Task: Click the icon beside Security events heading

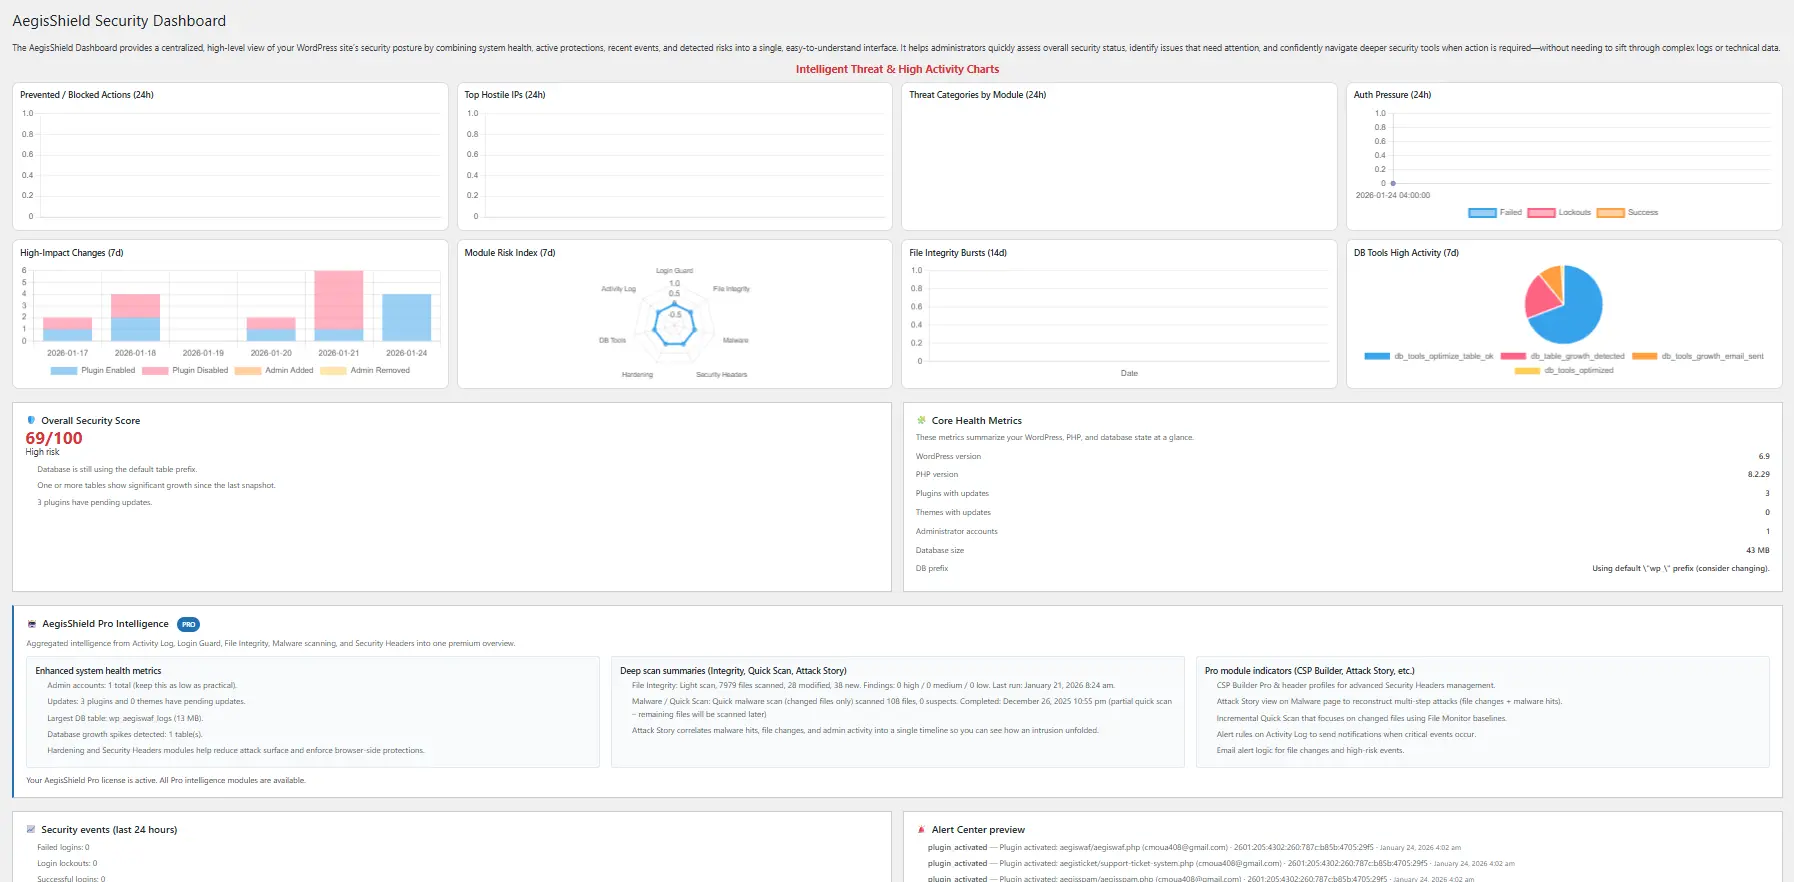Action: 31,830
